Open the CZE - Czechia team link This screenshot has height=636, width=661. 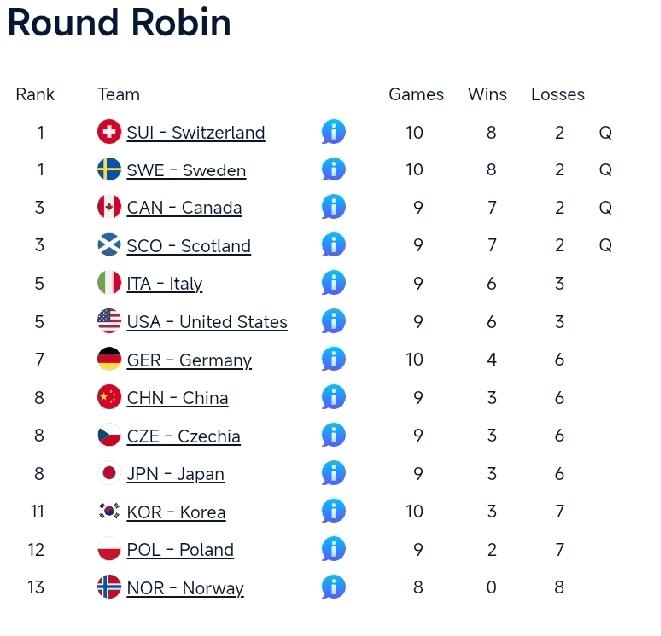[183, 437]
